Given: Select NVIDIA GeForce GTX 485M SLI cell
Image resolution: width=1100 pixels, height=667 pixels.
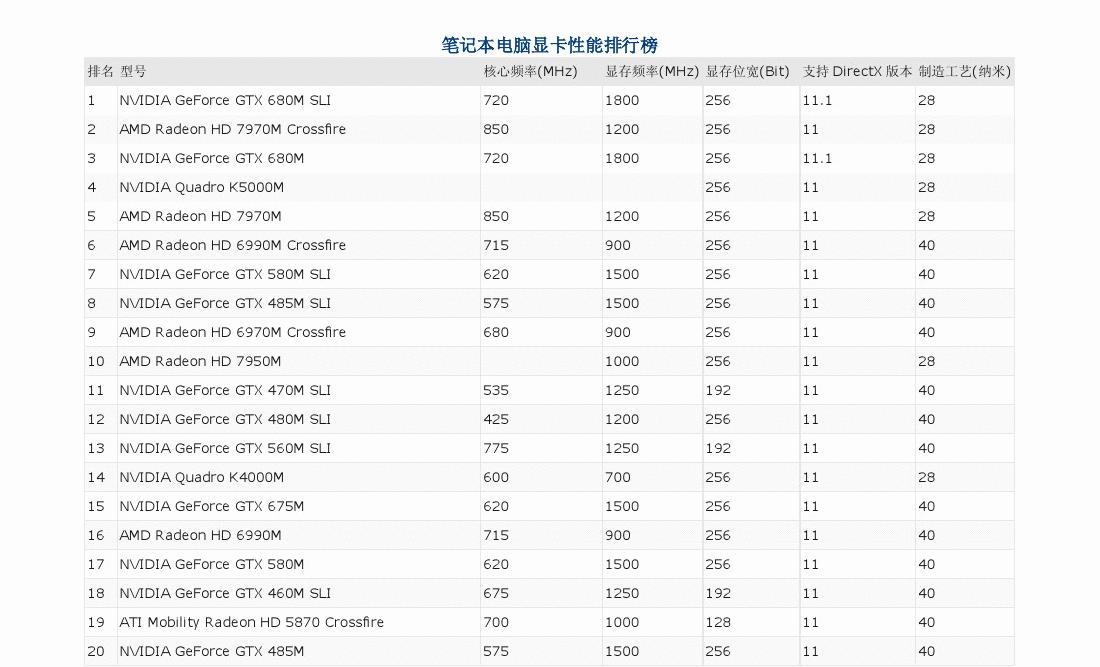Looking at the screenshot, I should point(224,303).
